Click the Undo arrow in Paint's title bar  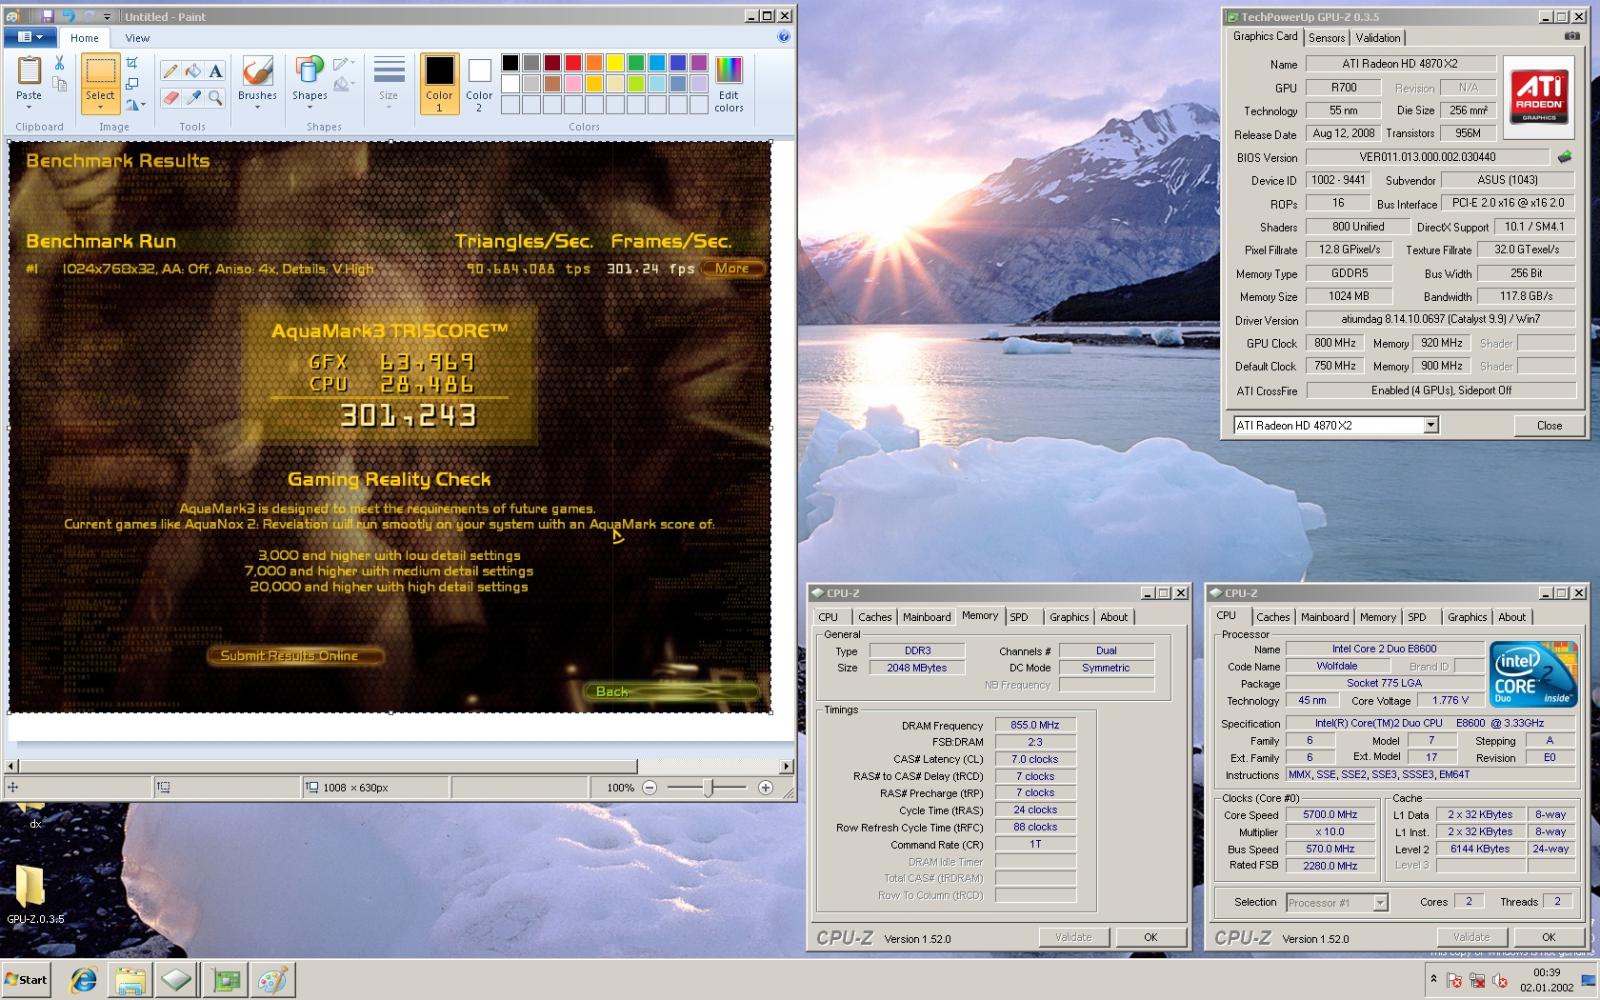pyautogui.click(x=68, y=16)
